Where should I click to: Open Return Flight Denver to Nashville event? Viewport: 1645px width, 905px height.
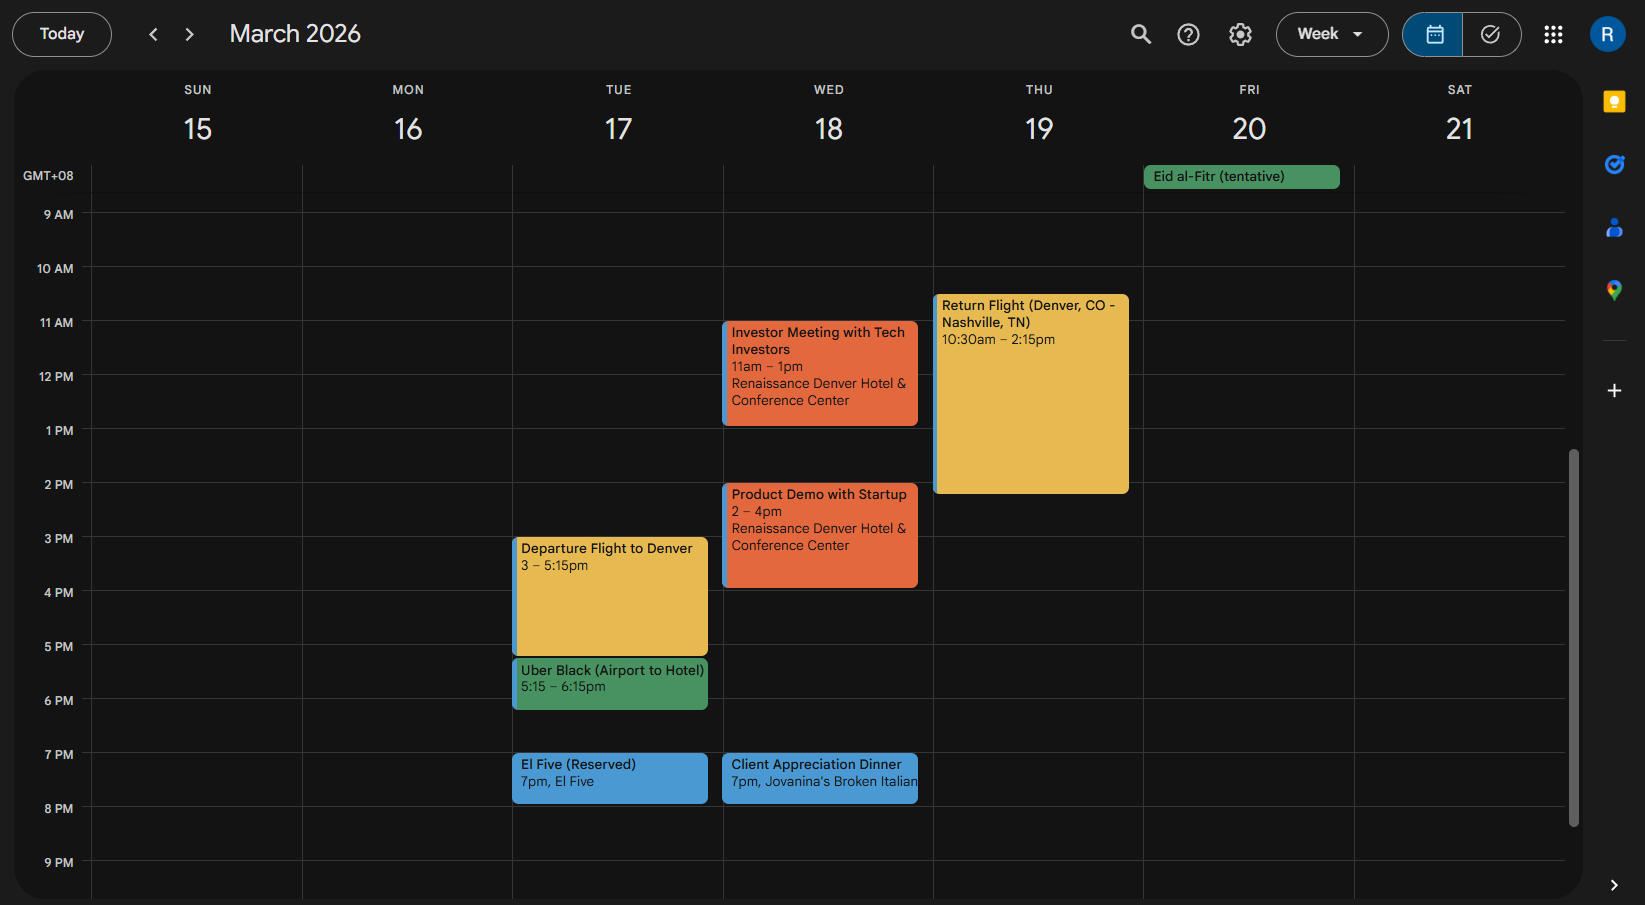point(1031,394)
